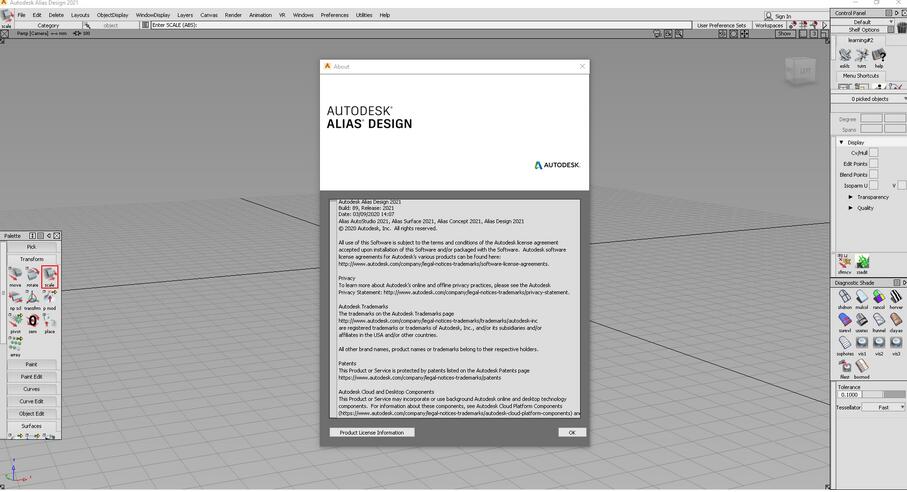Screen dimensions: 907x492
Task: Select the Set Pivot tool icon
Action: tap(15, 323)
